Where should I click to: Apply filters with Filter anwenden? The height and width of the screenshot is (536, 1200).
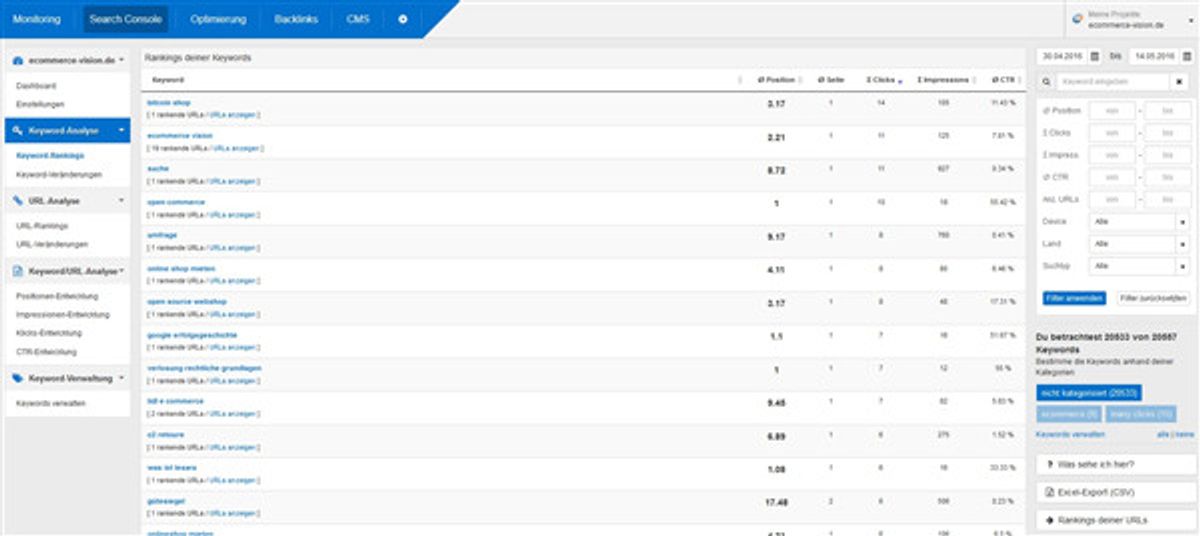click(x=1074, y=298)
